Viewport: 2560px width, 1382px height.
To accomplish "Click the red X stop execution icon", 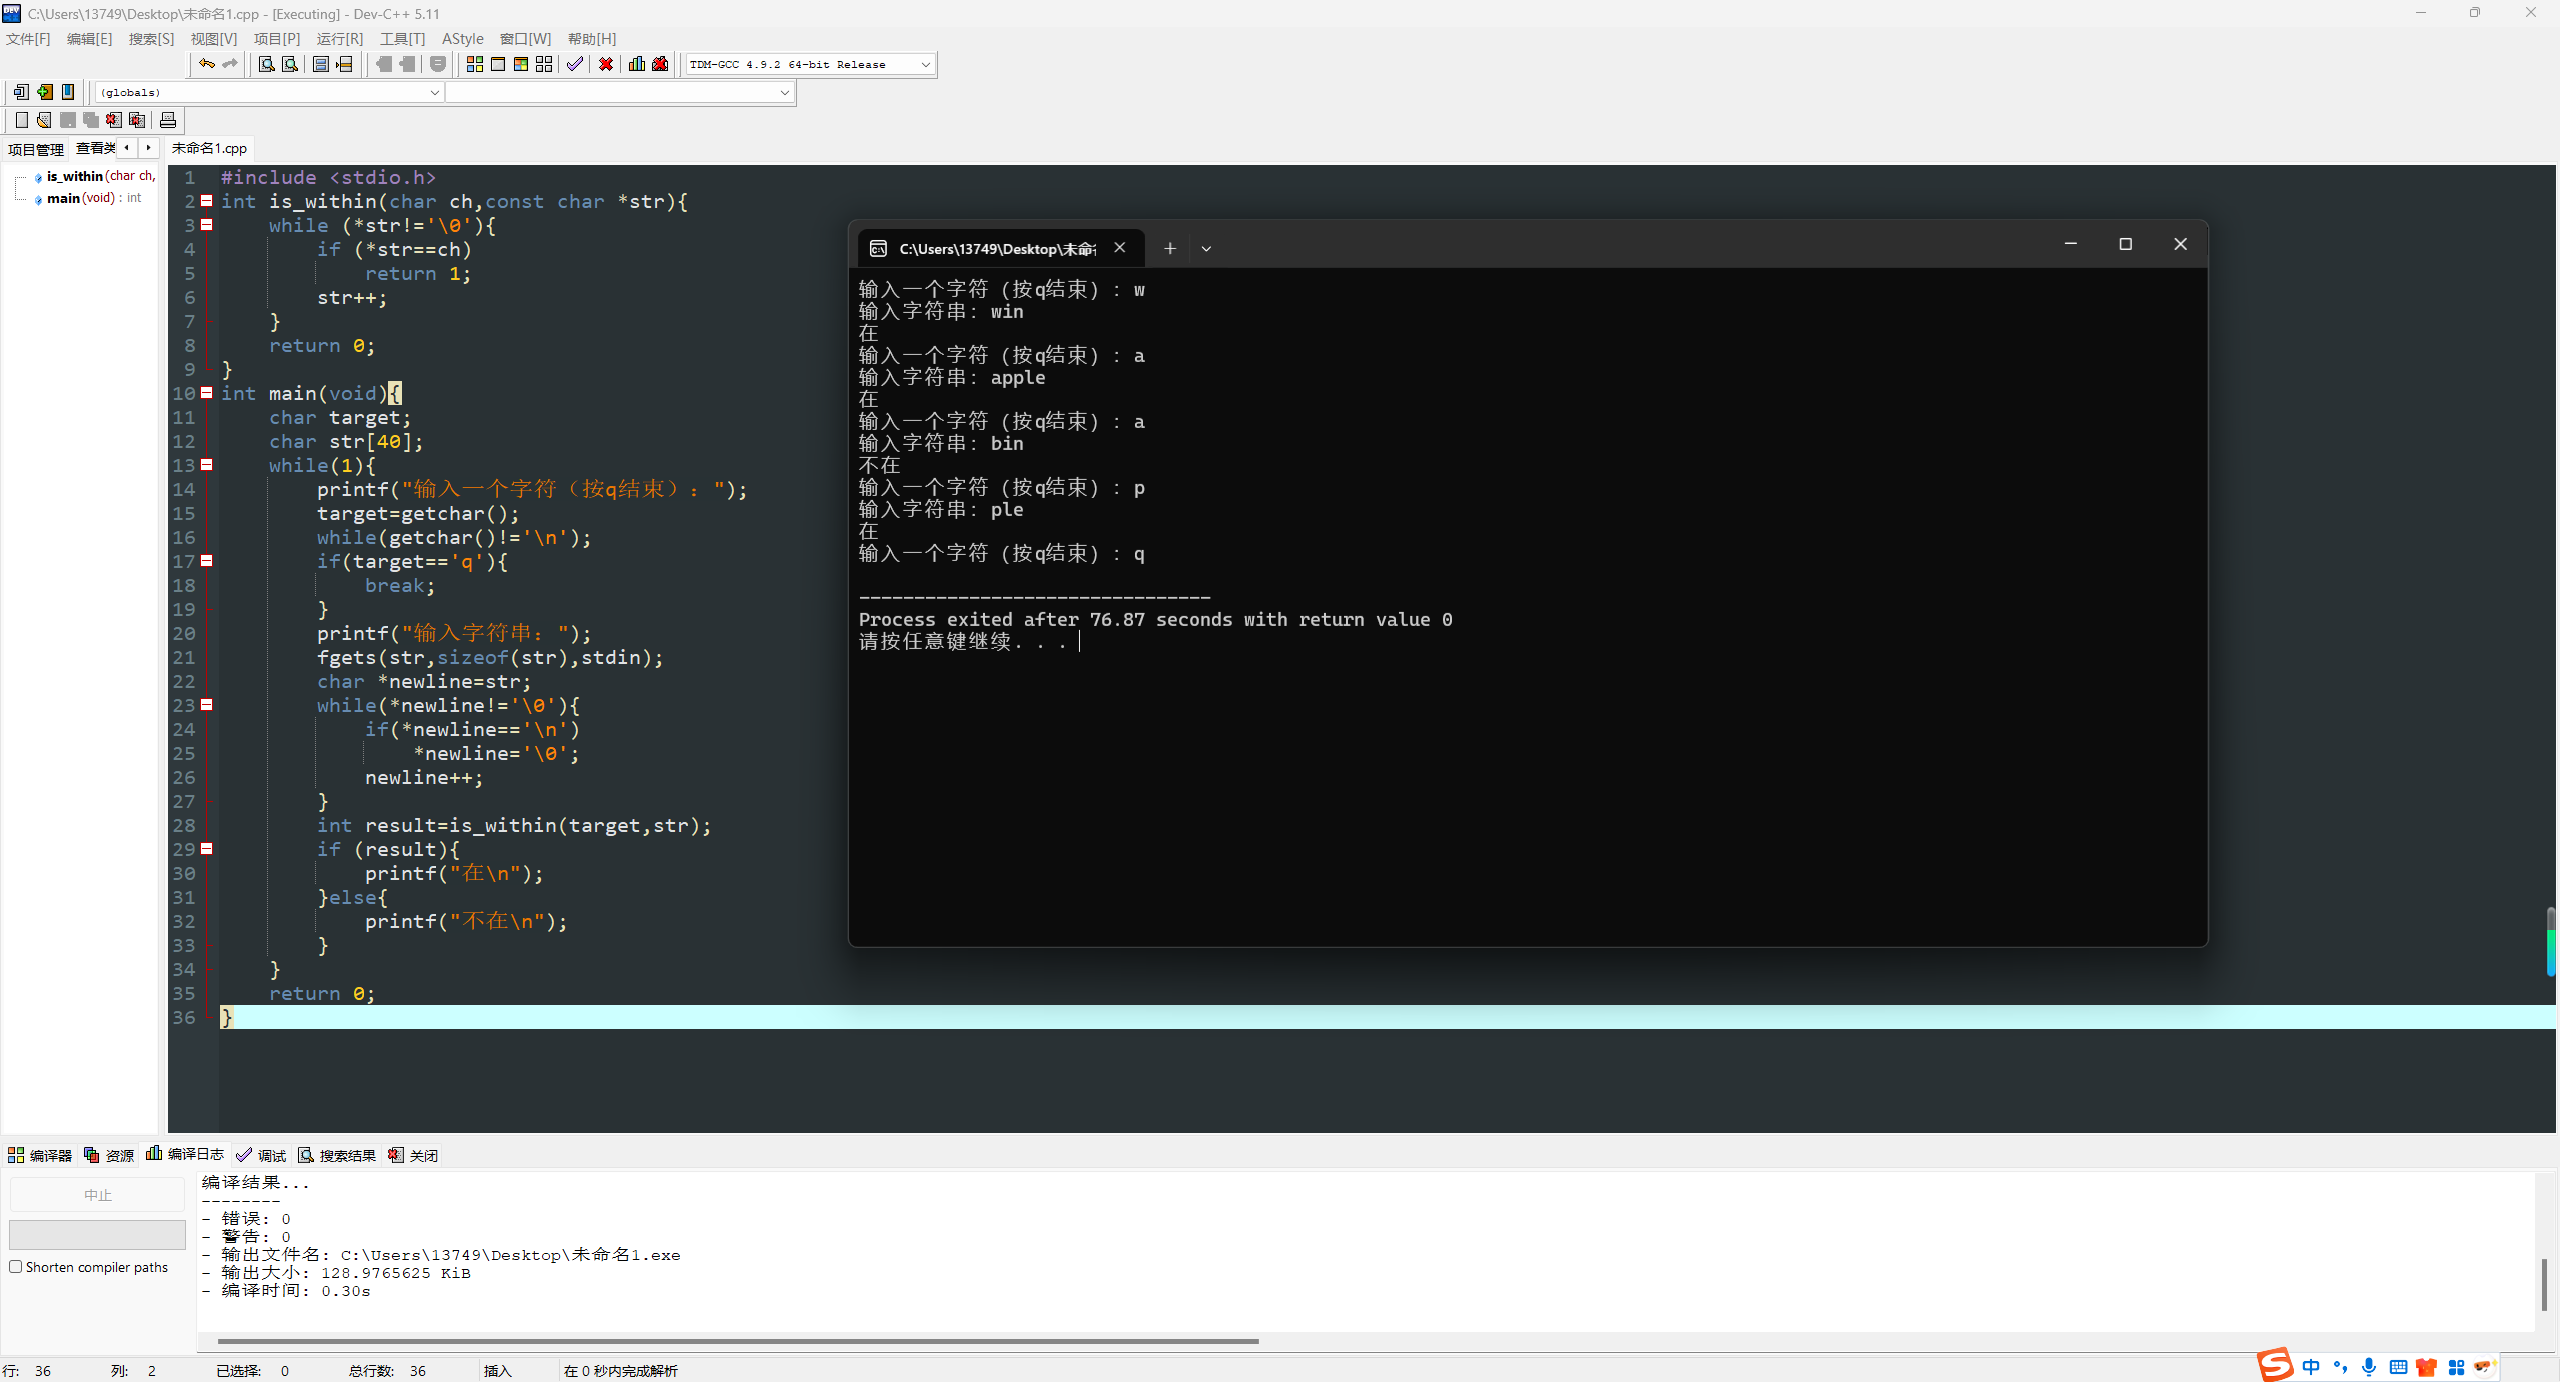I will tap(606, 64).
